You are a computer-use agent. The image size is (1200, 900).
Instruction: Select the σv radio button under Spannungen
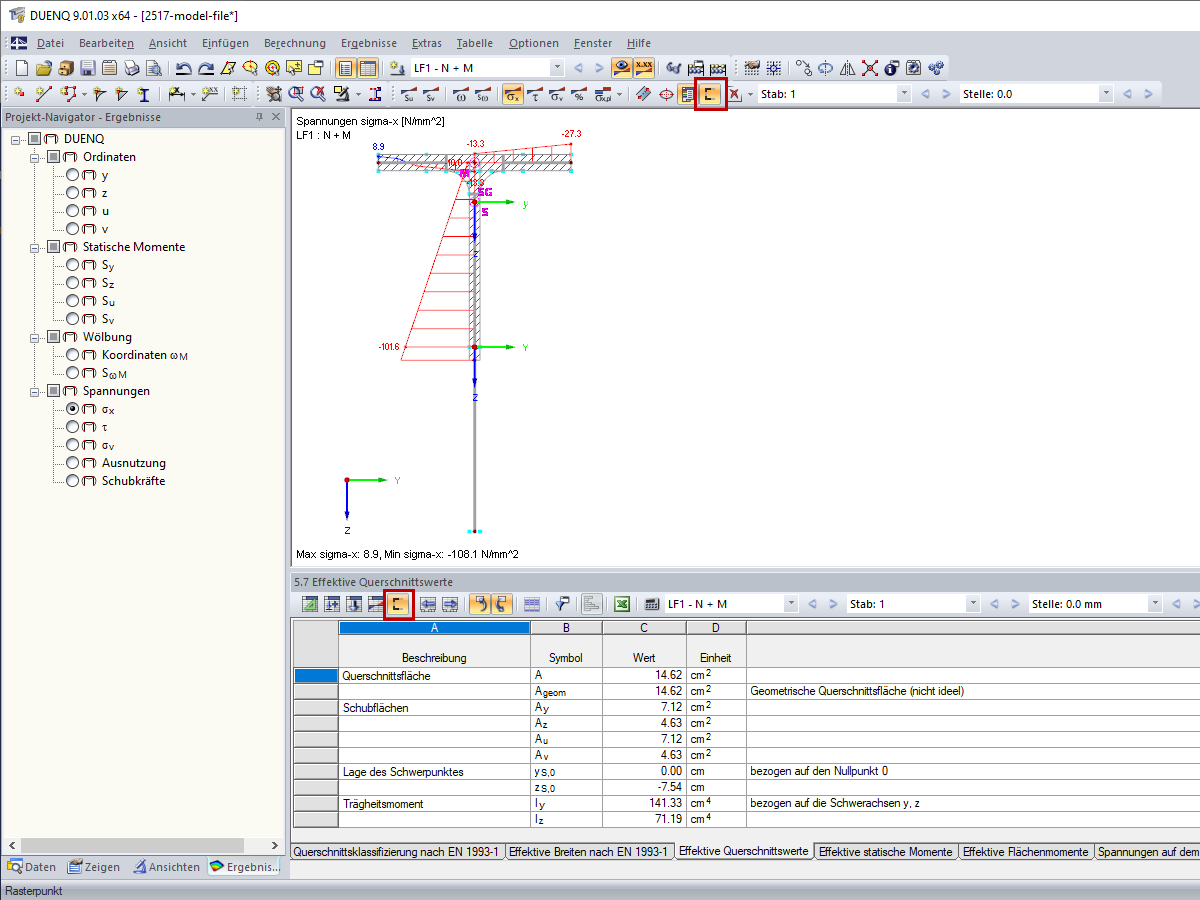coord(73,445)
